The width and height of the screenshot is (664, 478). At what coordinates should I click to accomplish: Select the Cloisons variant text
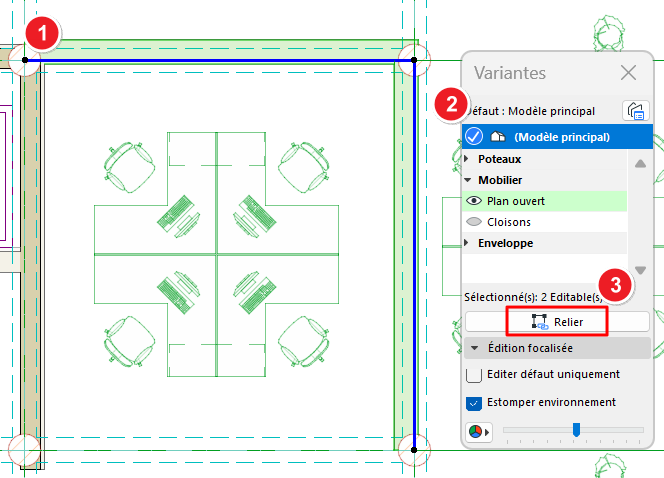click(x=509, y=222)
